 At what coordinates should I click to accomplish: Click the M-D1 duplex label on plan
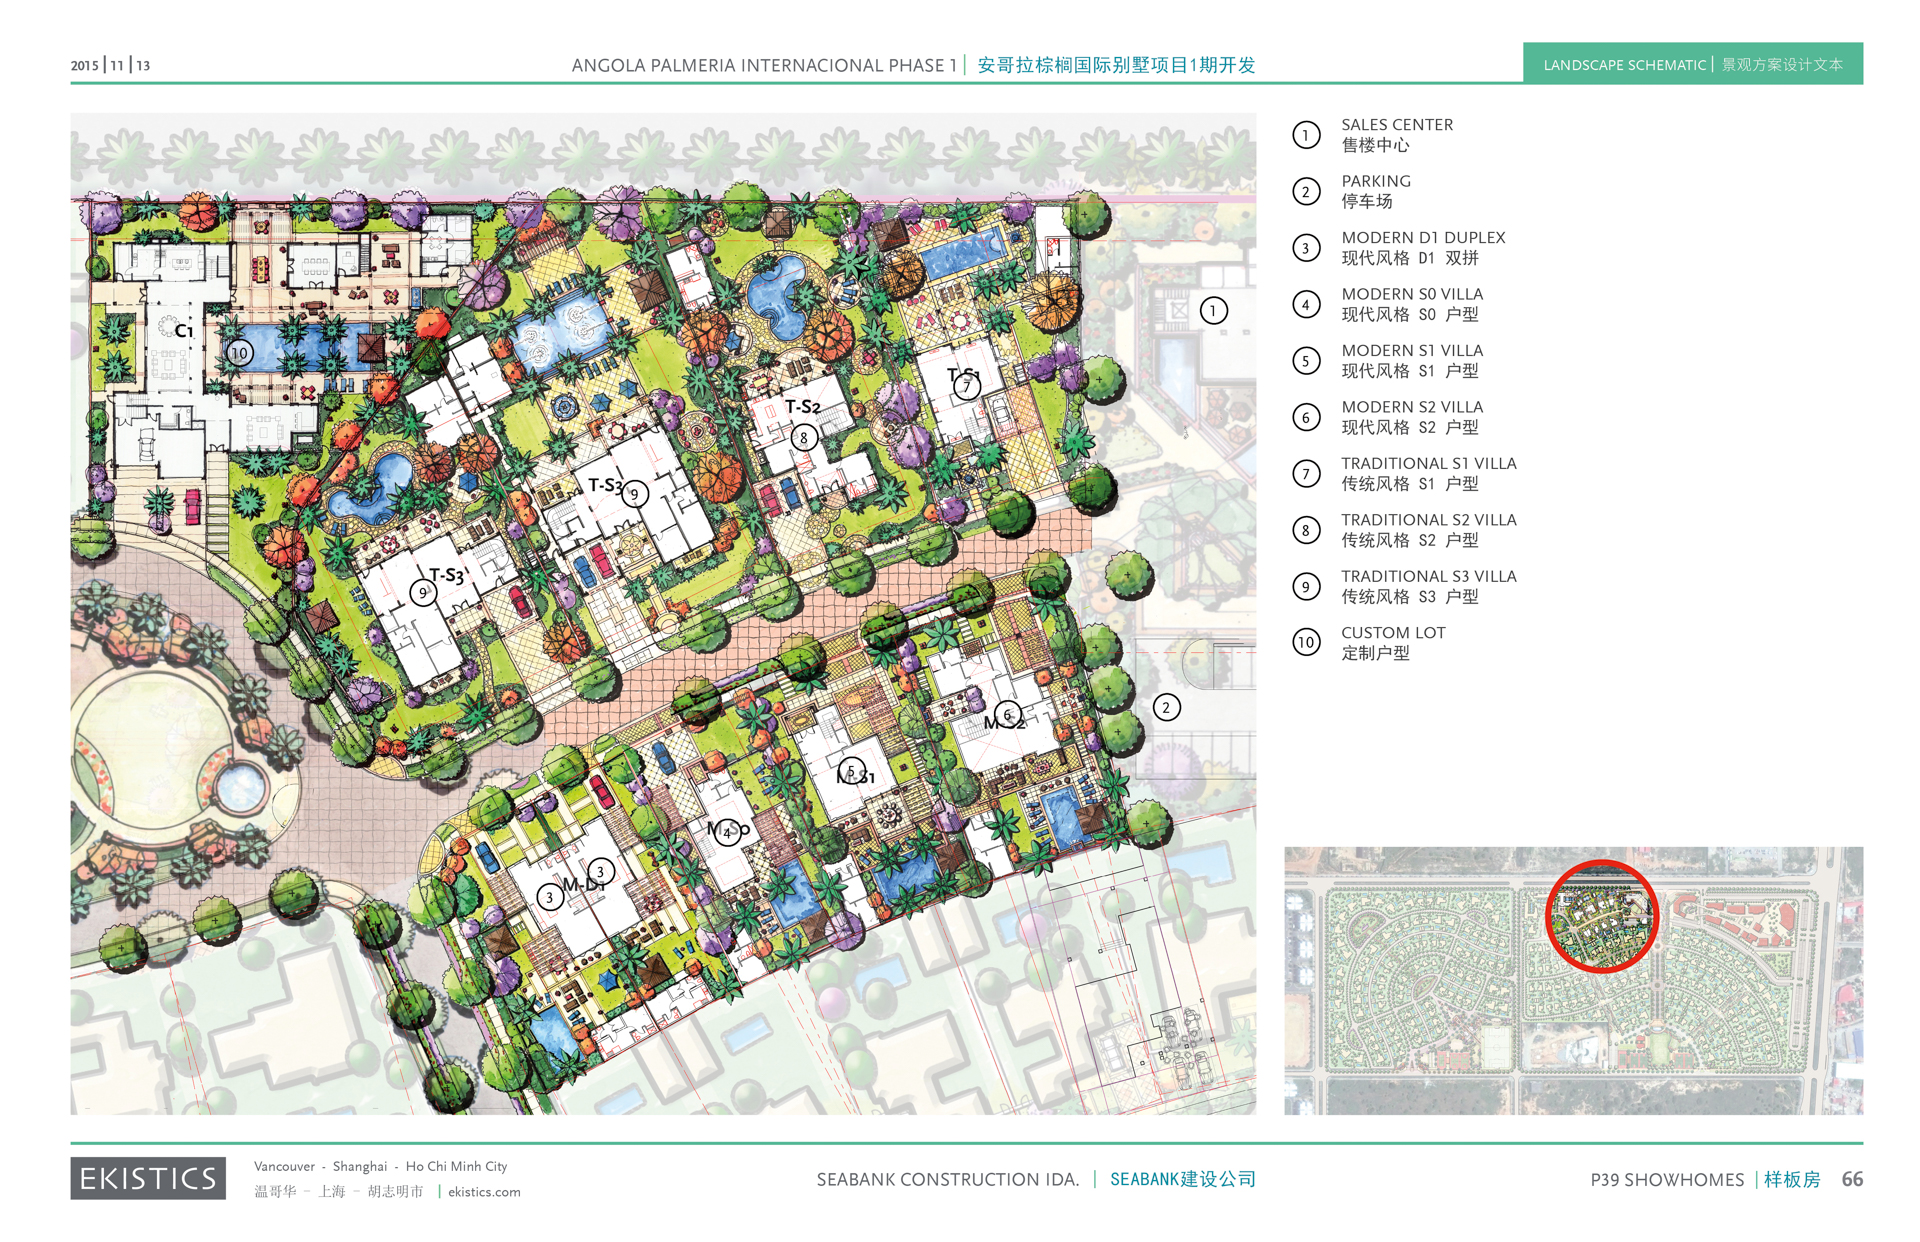[x=583, y=885]
